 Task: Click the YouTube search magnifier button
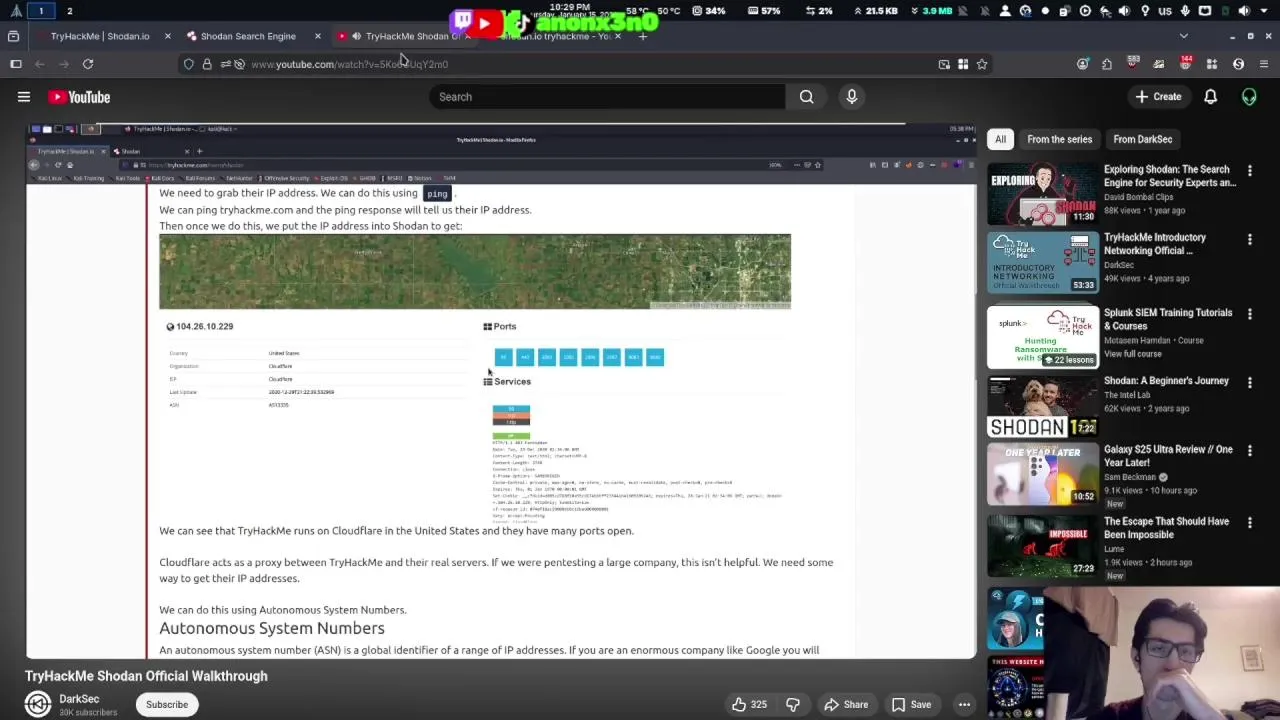pyautogui.click(x=806, y=97)
